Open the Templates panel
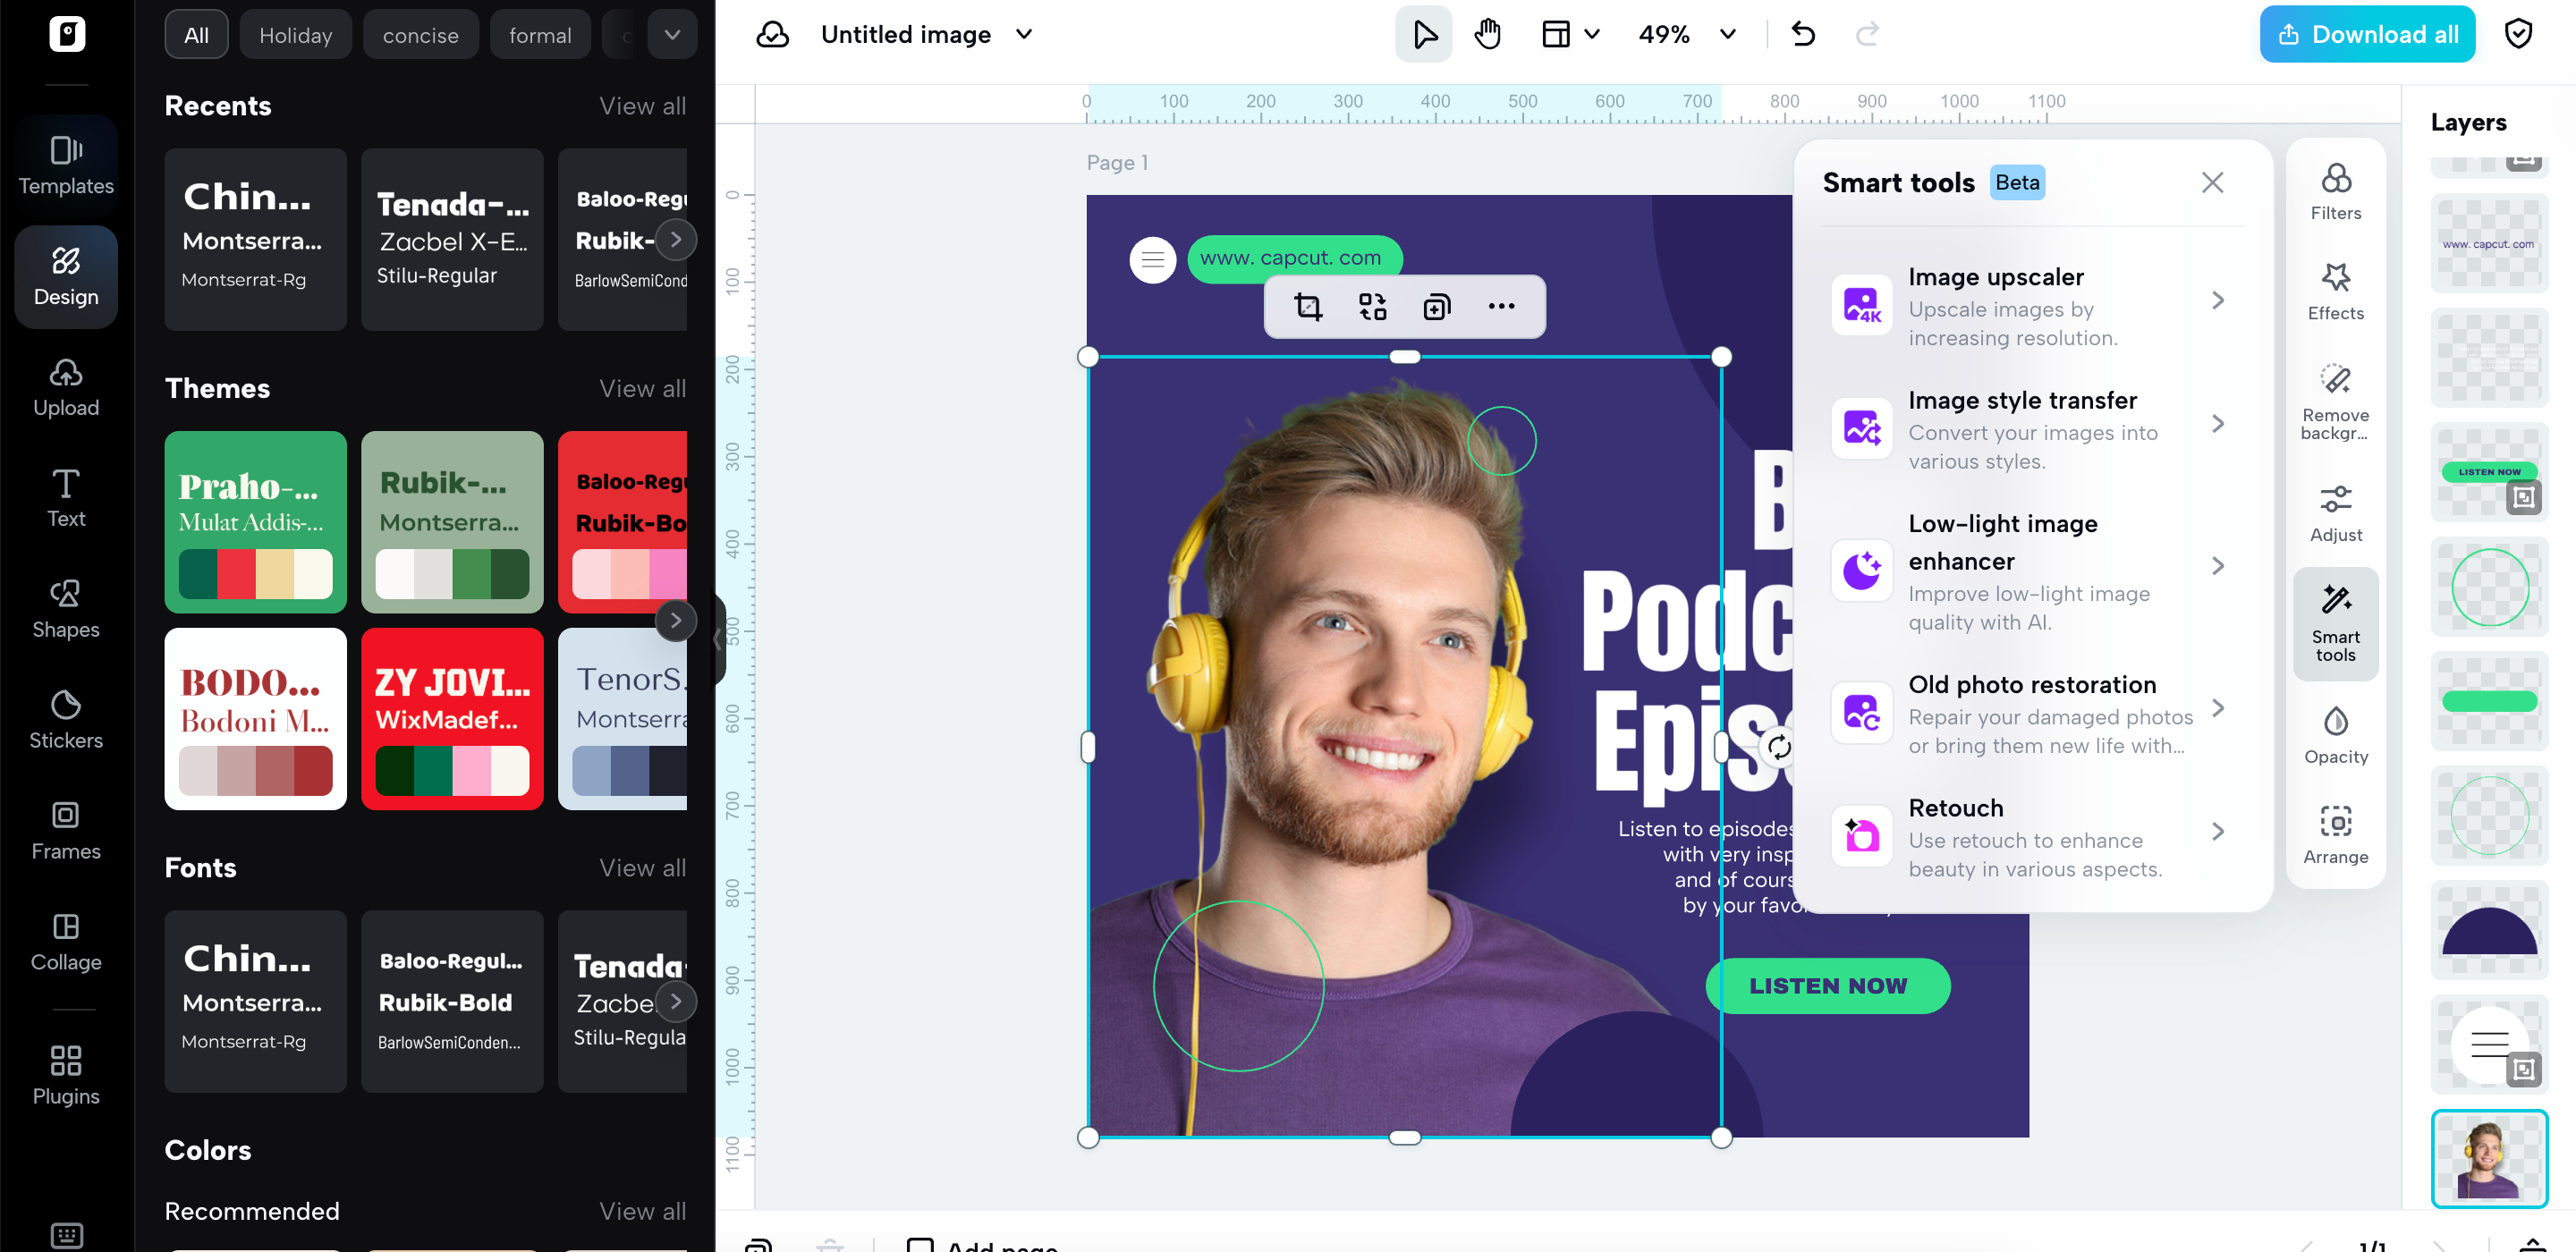The width and height of the screenshot is (2576, 1252). point(66,166)
